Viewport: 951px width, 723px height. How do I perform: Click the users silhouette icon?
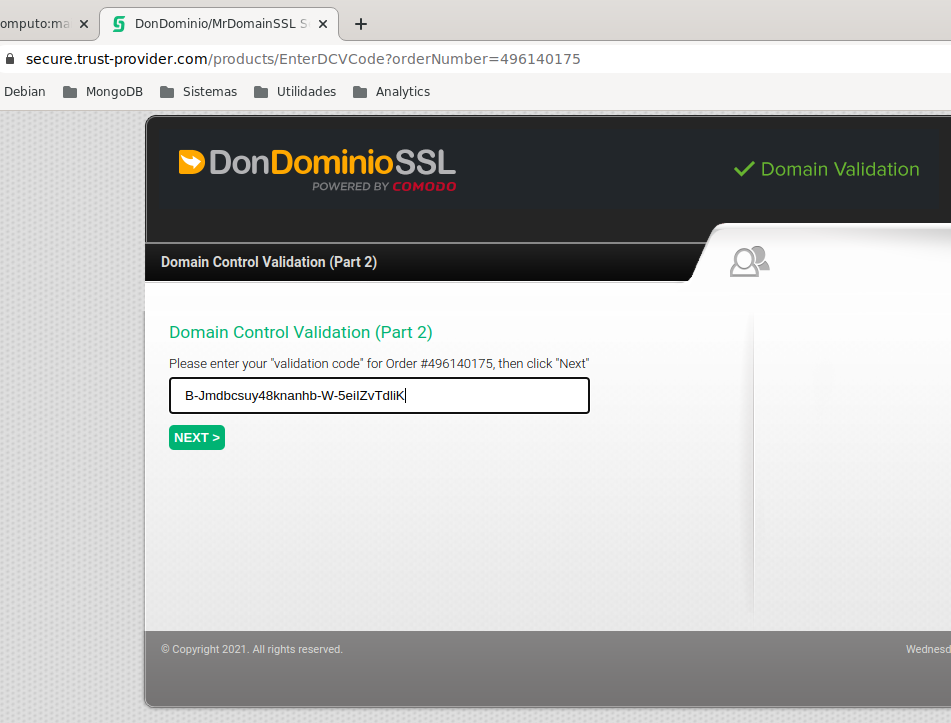click(x=749, y=261)
